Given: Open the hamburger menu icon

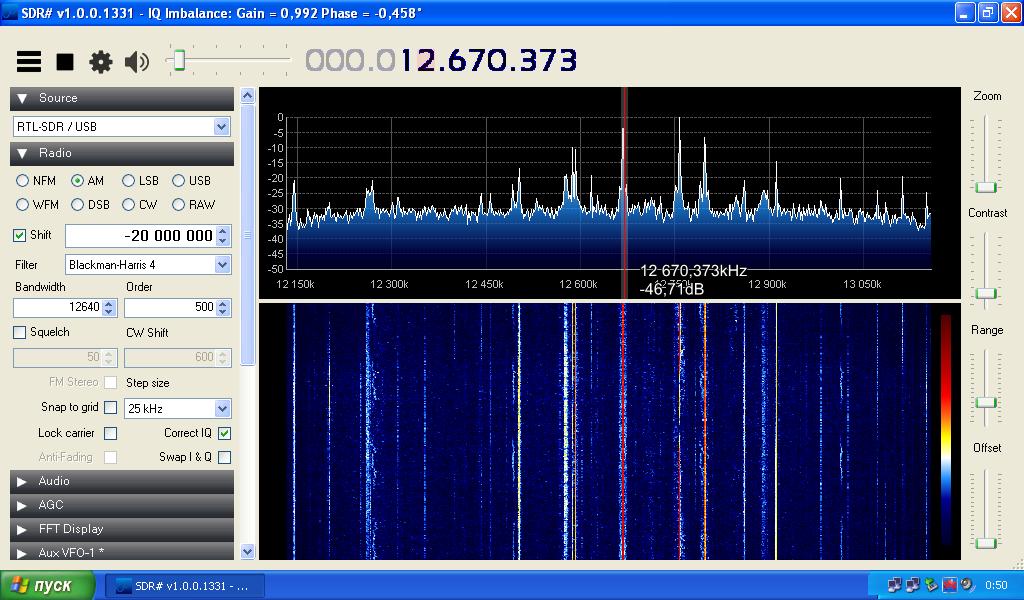Looking at the screenshot, I should pyautogui.click(x=29, y=62).
